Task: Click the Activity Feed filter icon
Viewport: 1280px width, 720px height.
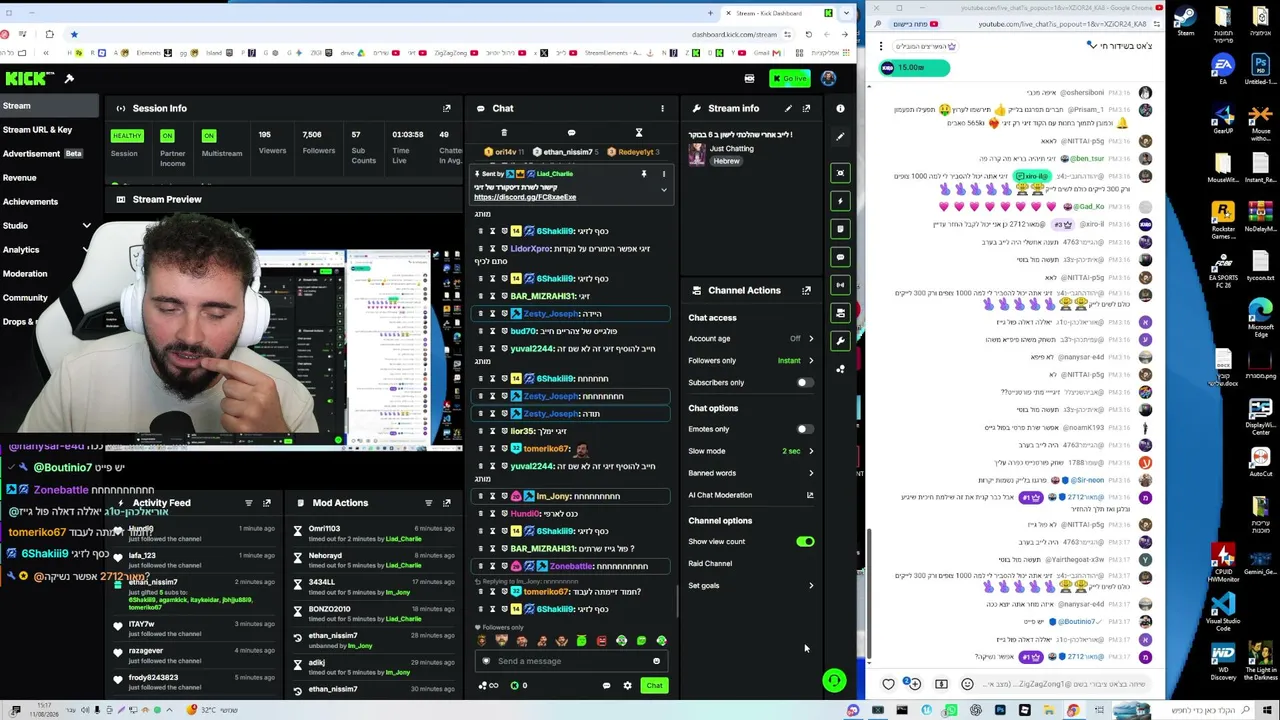Action: 248,503
